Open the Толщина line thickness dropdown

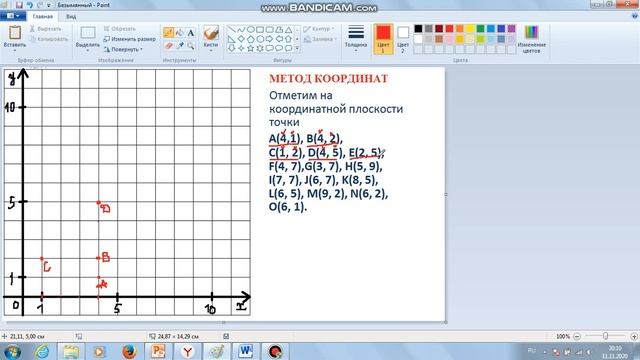click(356, 38)
